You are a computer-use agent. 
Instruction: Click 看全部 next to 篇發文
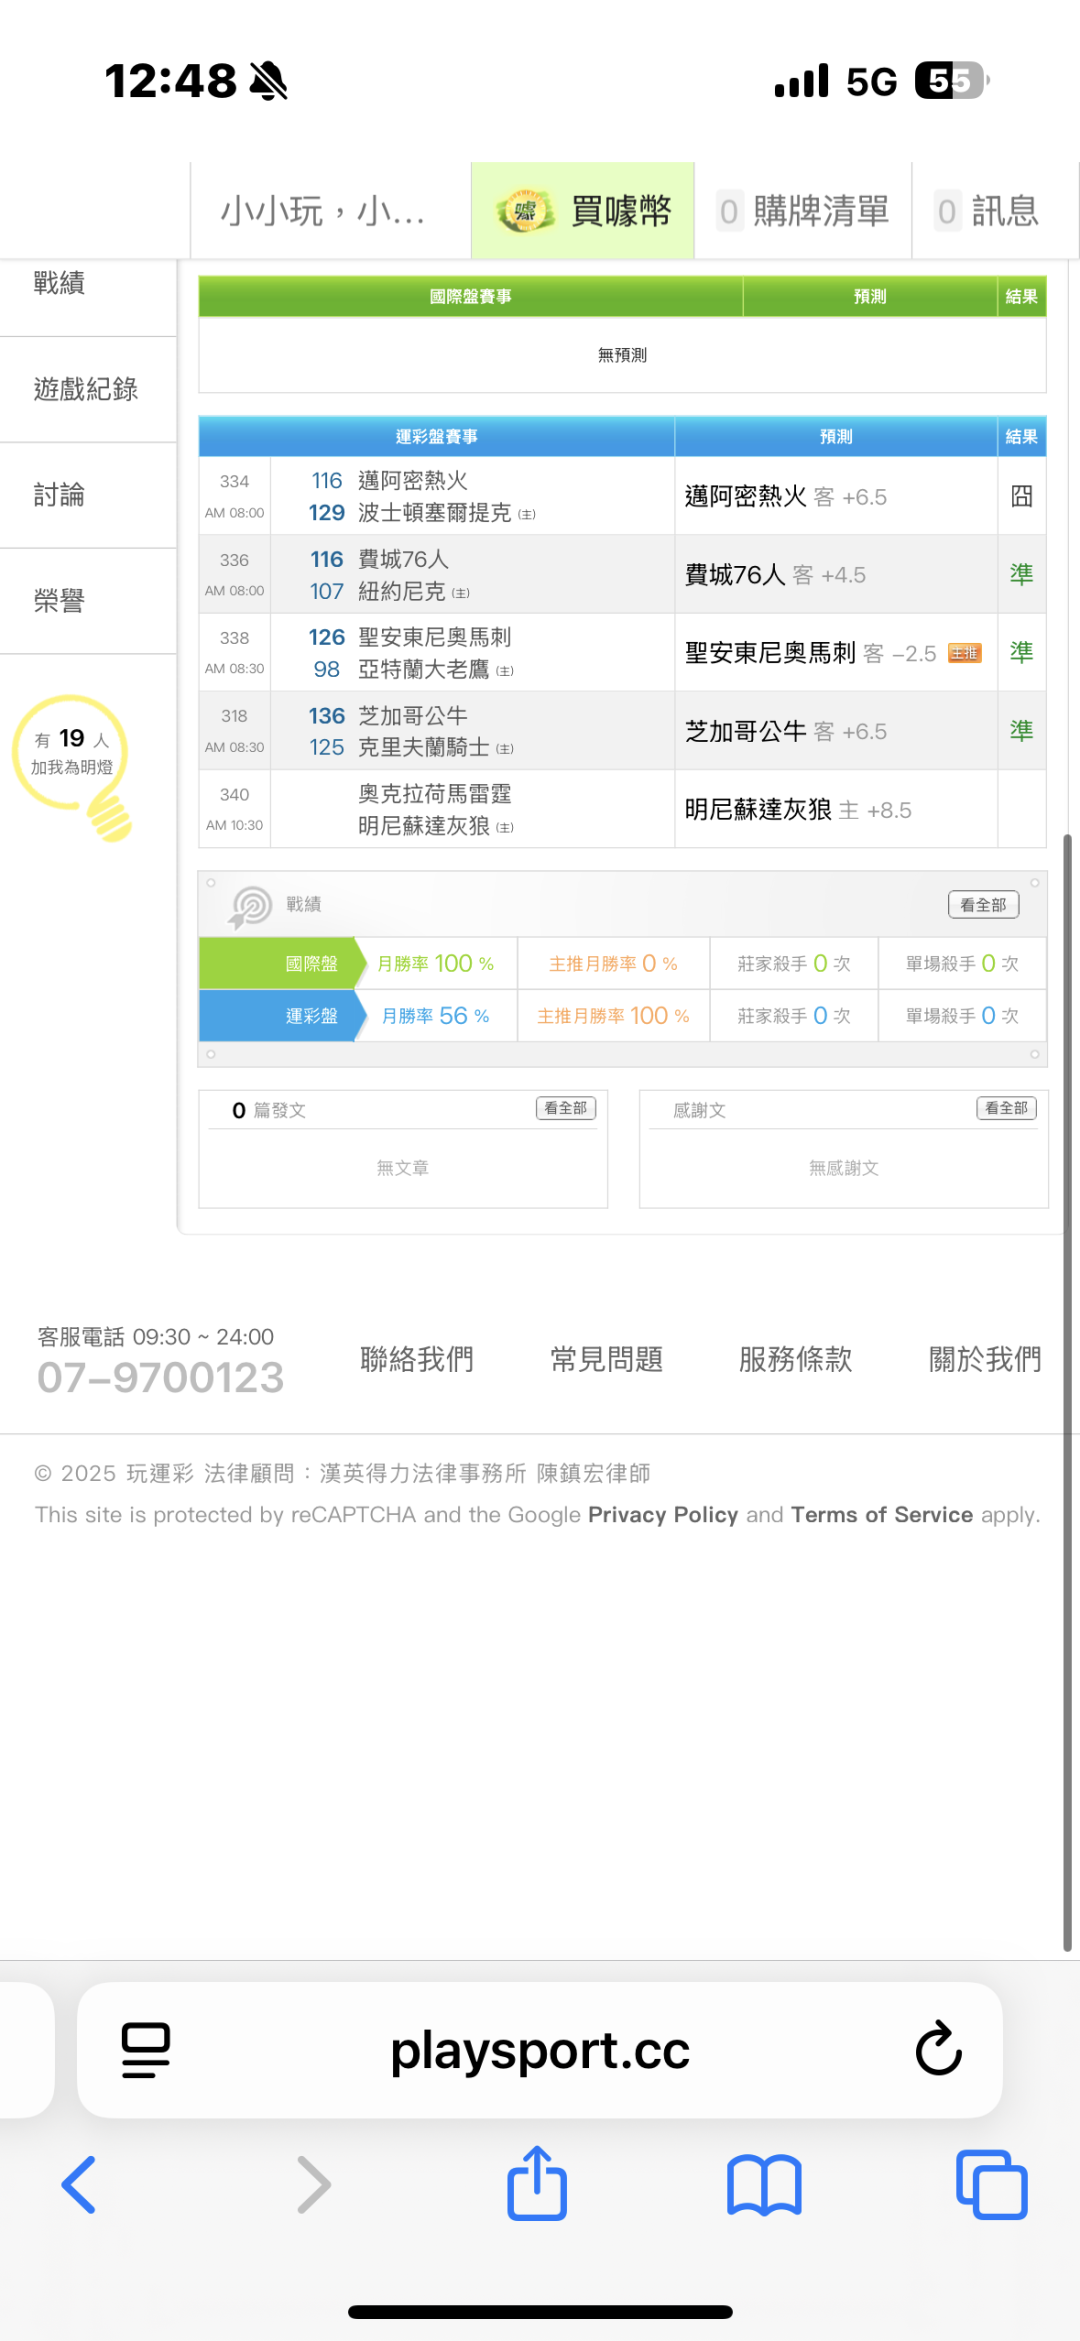coord(566,1108)
